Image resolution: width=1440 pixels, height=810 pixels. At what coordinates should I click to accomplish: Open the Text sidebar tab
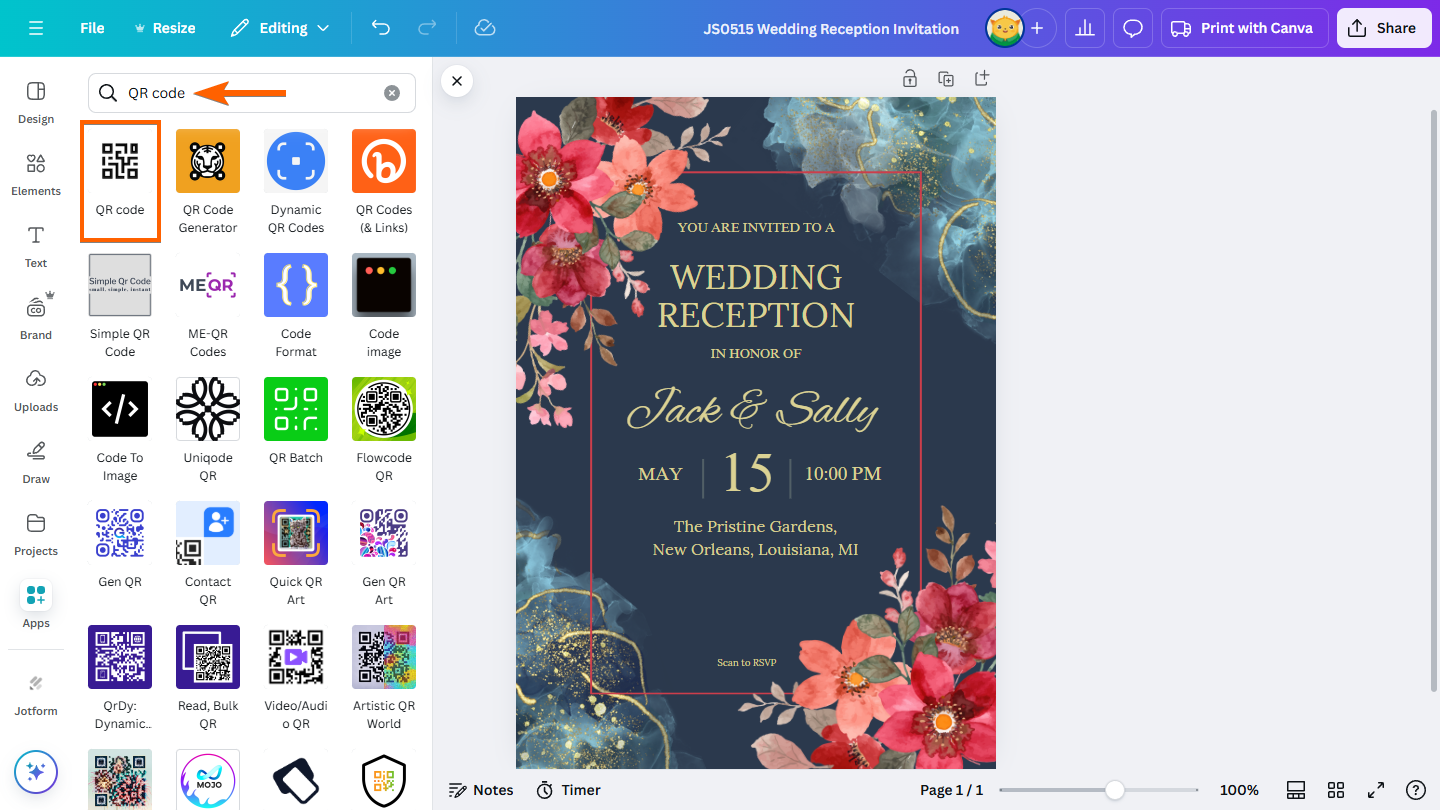point(36,246)
